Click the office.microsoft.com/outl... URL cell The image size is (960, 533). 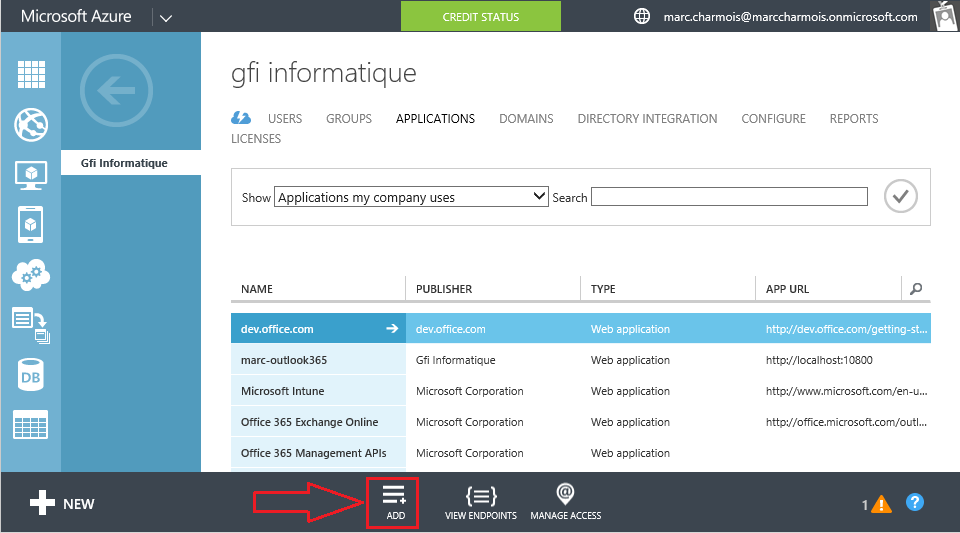[x=846, y=422]
